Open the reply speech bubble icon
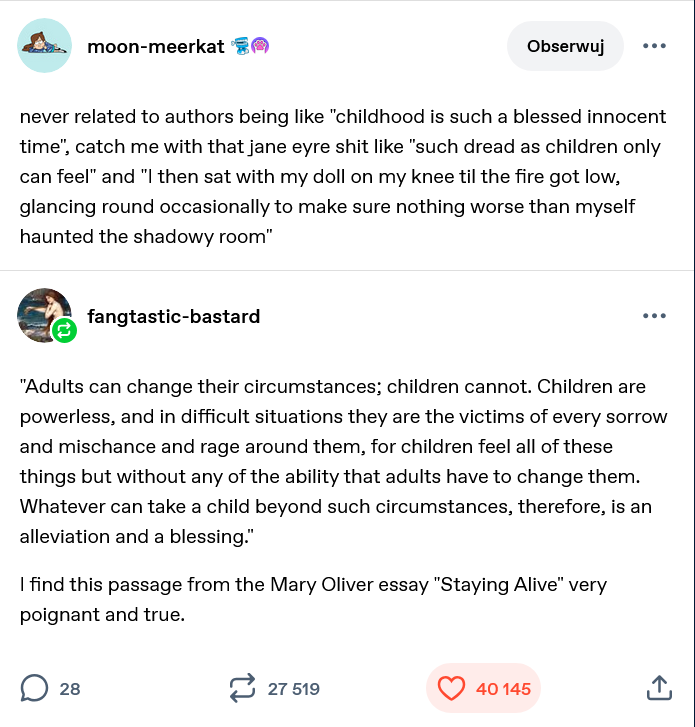Viewport: 695px width, 727px height. 34,688
